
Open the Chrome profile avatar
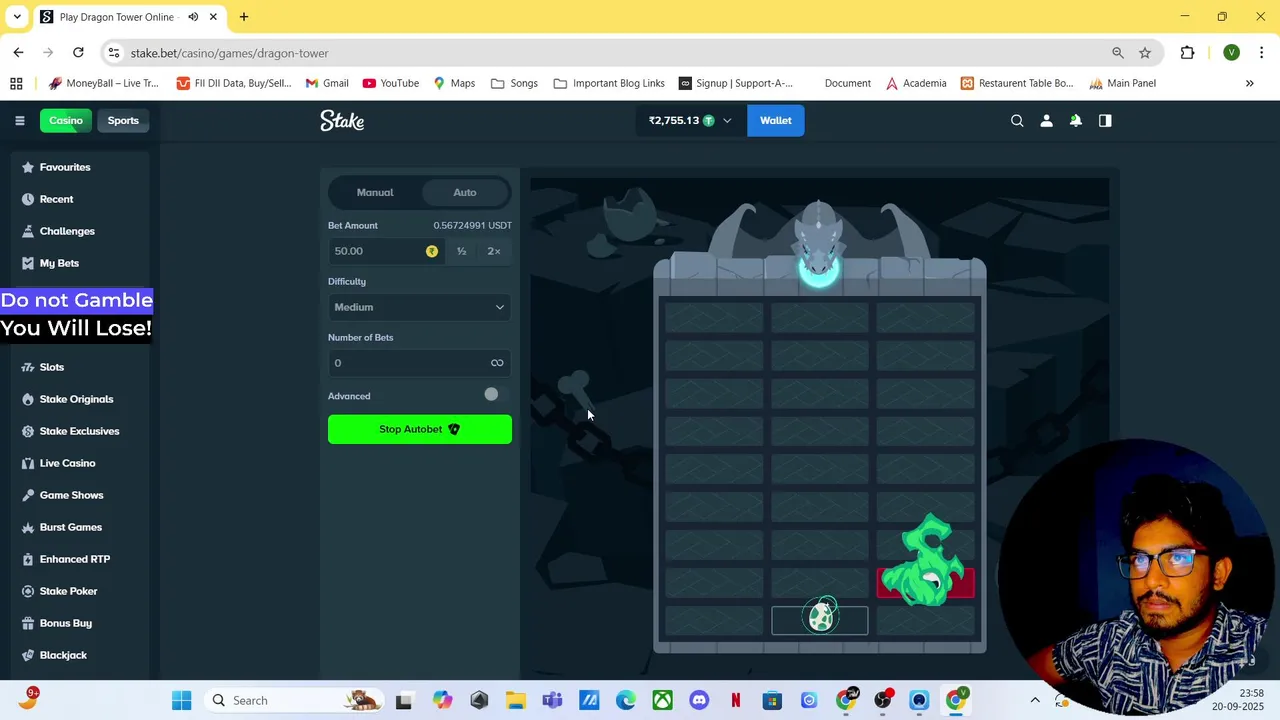click(1231, 53)
